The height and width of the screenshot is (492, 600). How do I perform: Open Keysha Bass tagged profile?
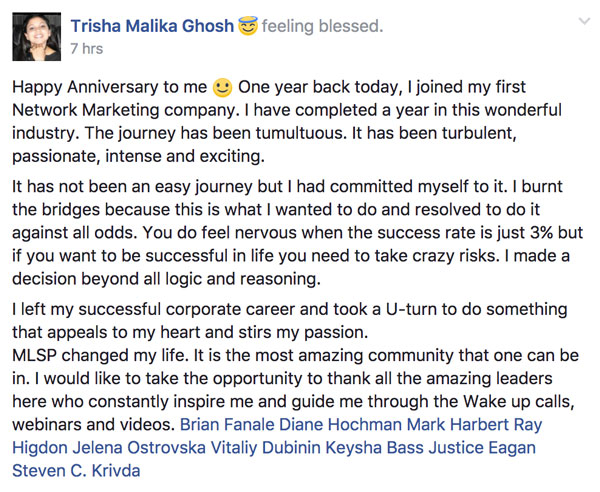(375, 448)
